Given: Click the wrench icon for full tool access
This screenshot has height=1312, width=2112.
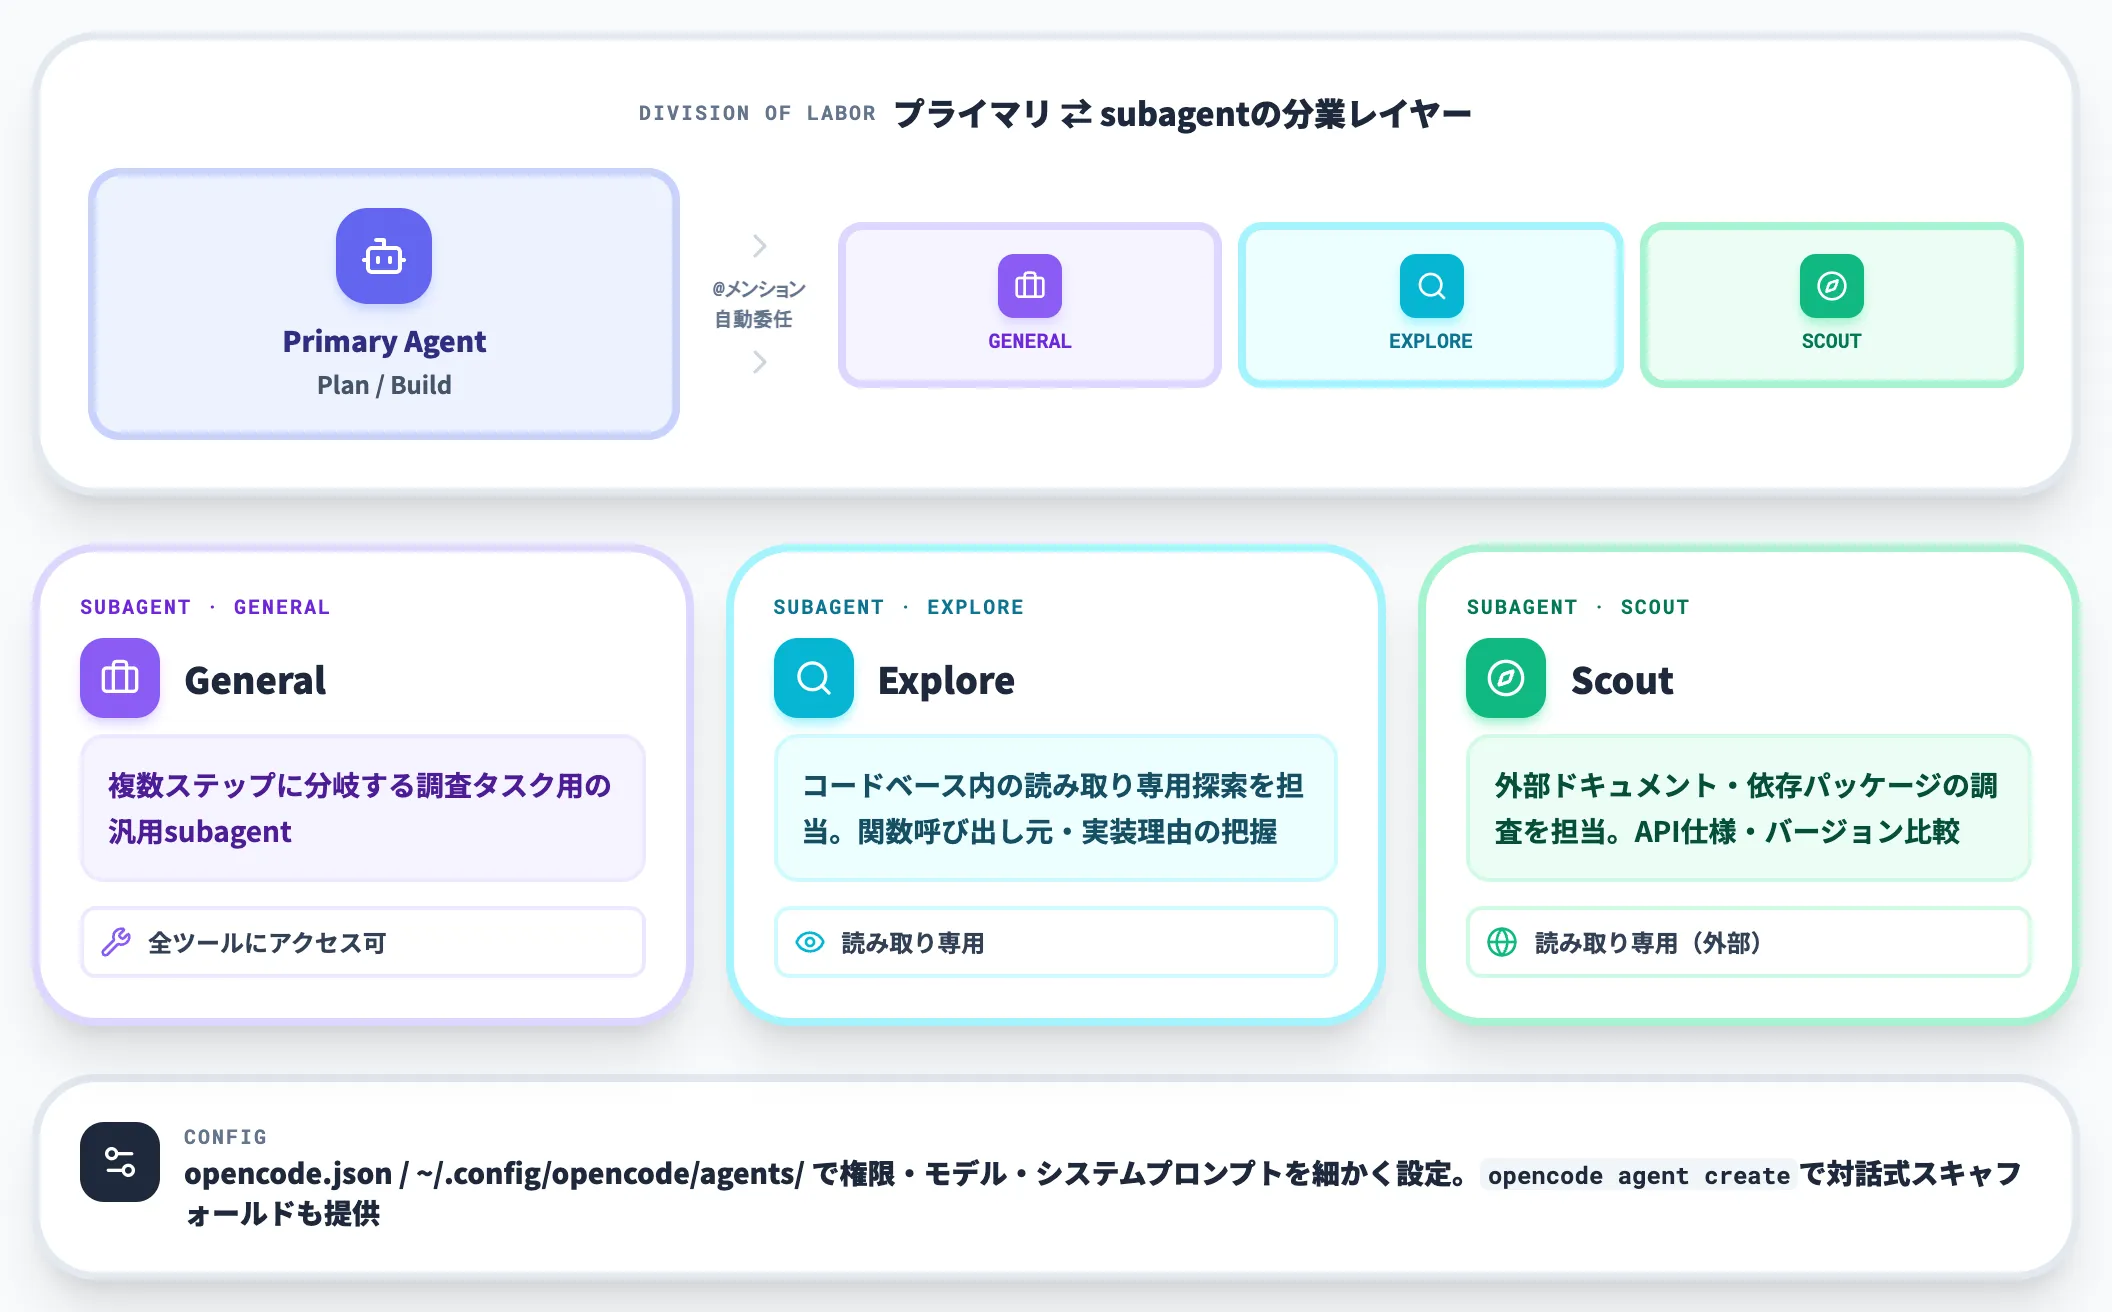Looking at the screenshot, I should click(116, 942).
